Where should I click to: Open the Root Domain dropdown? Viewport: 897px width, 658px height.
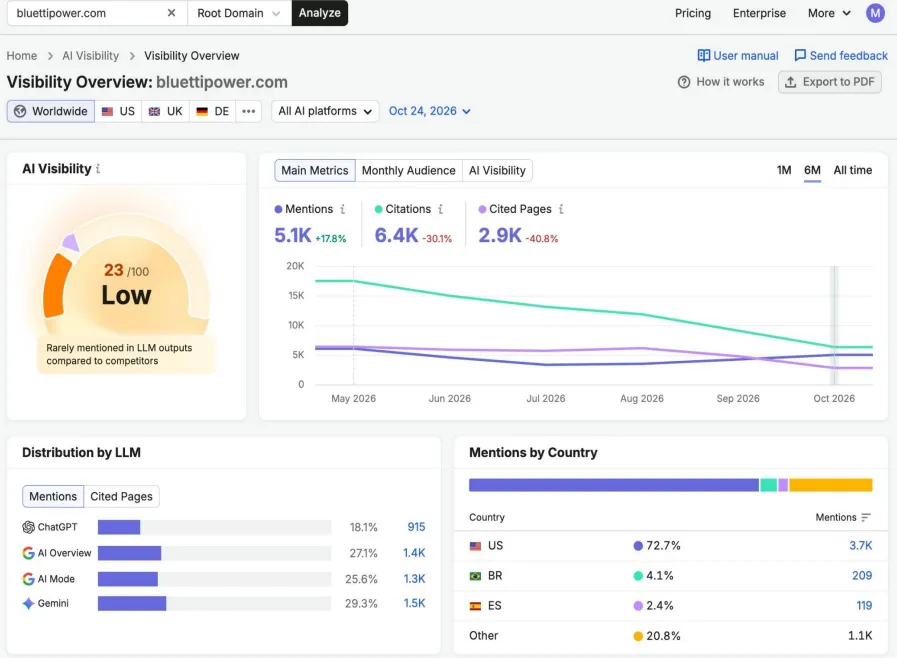tap(239, 13)
